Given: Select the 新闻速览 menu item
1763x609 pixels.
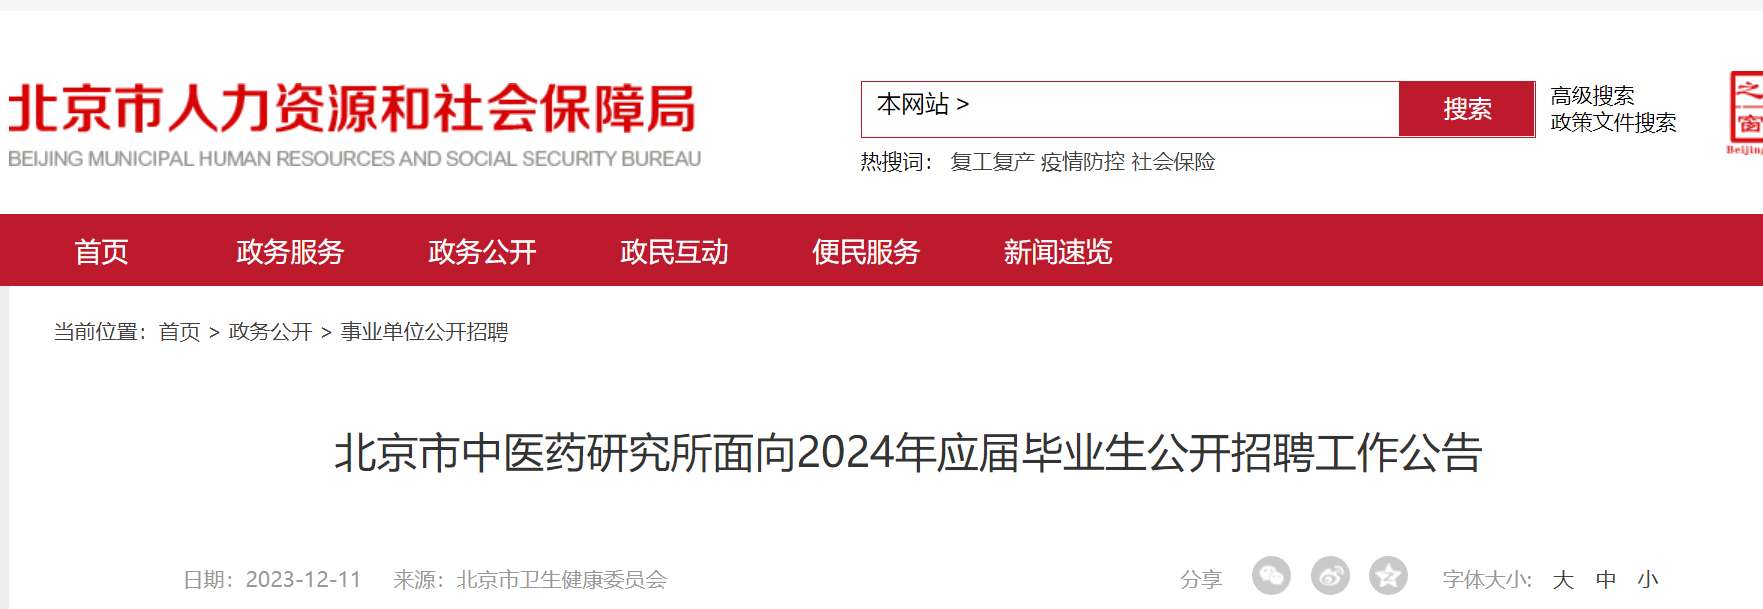Looking at the screenshot, I should (x=1058, y=251).
